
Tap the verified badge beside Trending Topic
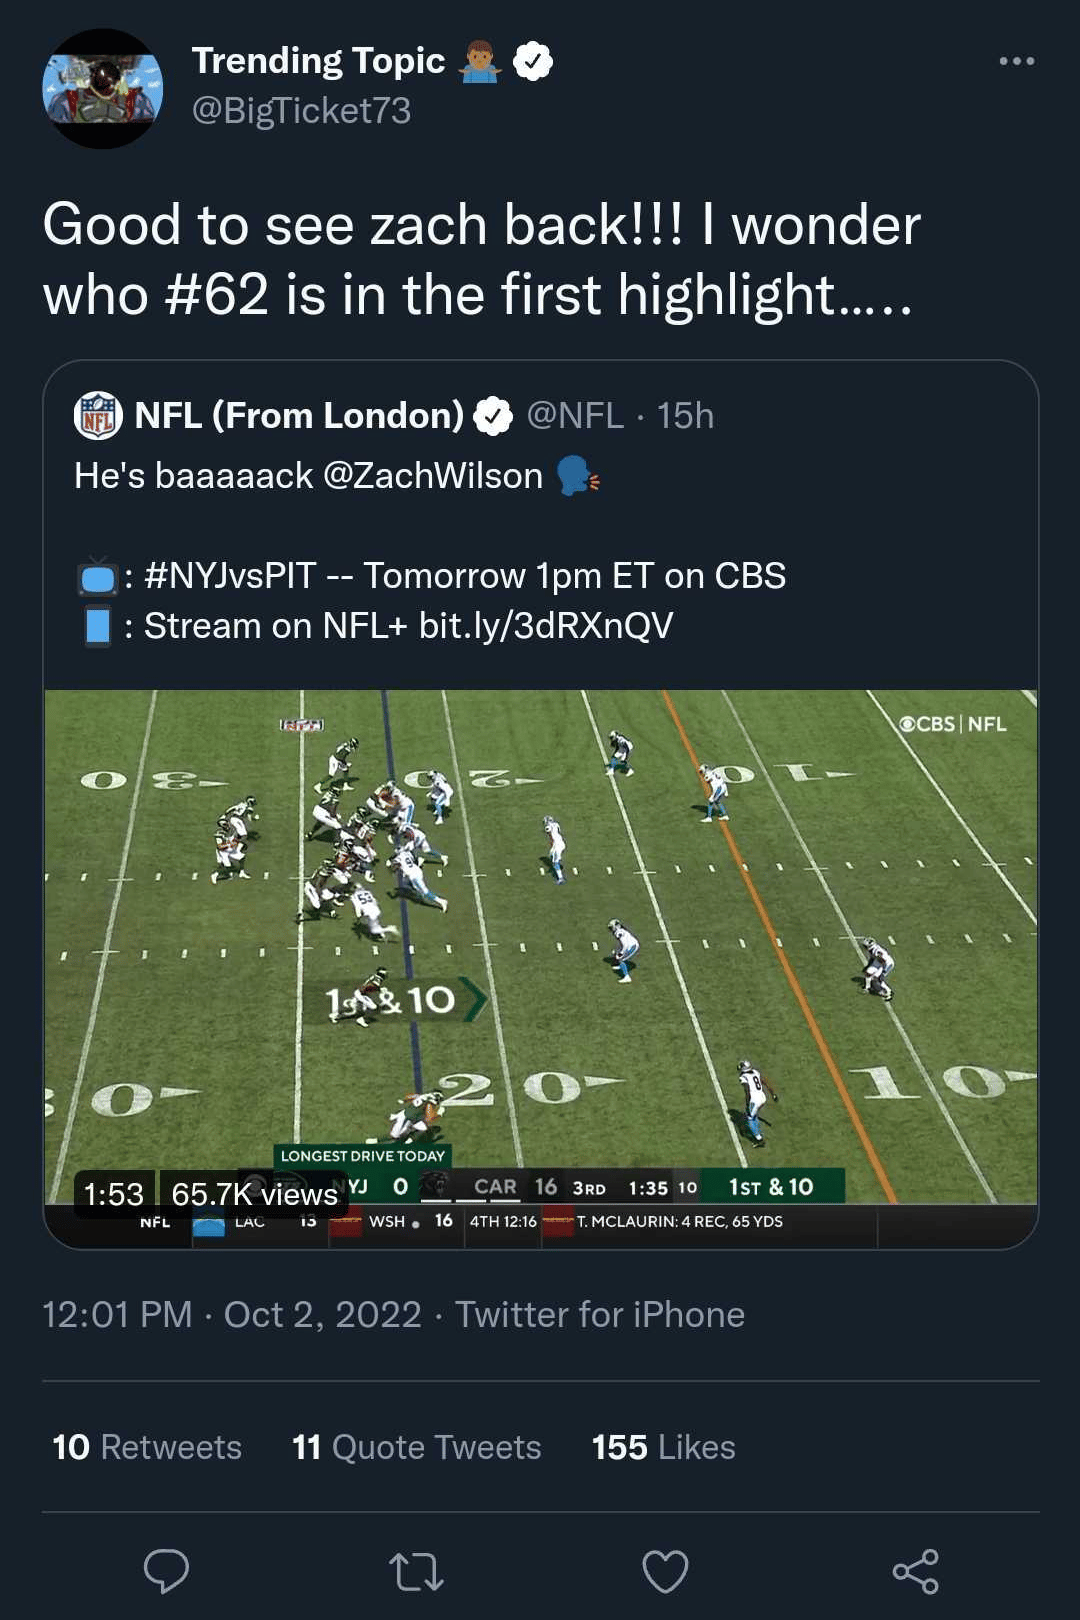click(533, 61)
